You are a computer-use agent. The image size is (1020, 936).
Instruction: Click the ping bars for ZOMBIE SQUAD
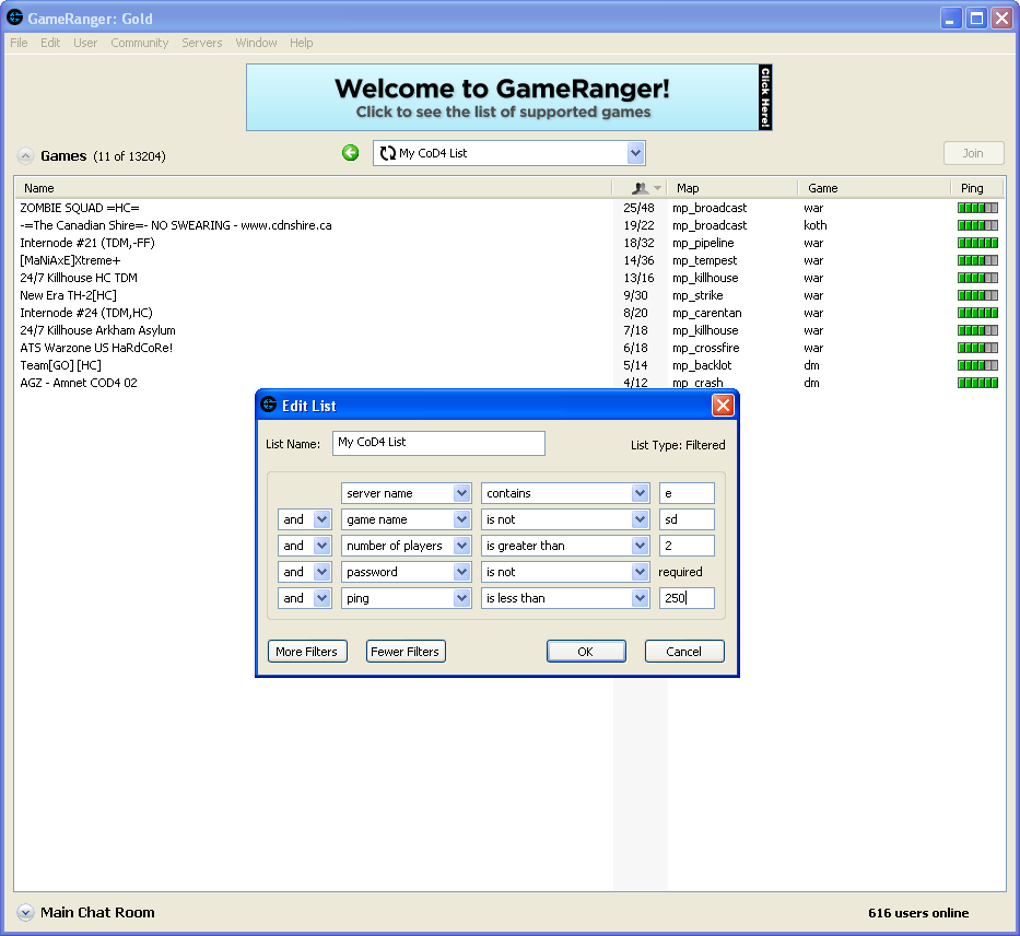[x=977, y=208]
